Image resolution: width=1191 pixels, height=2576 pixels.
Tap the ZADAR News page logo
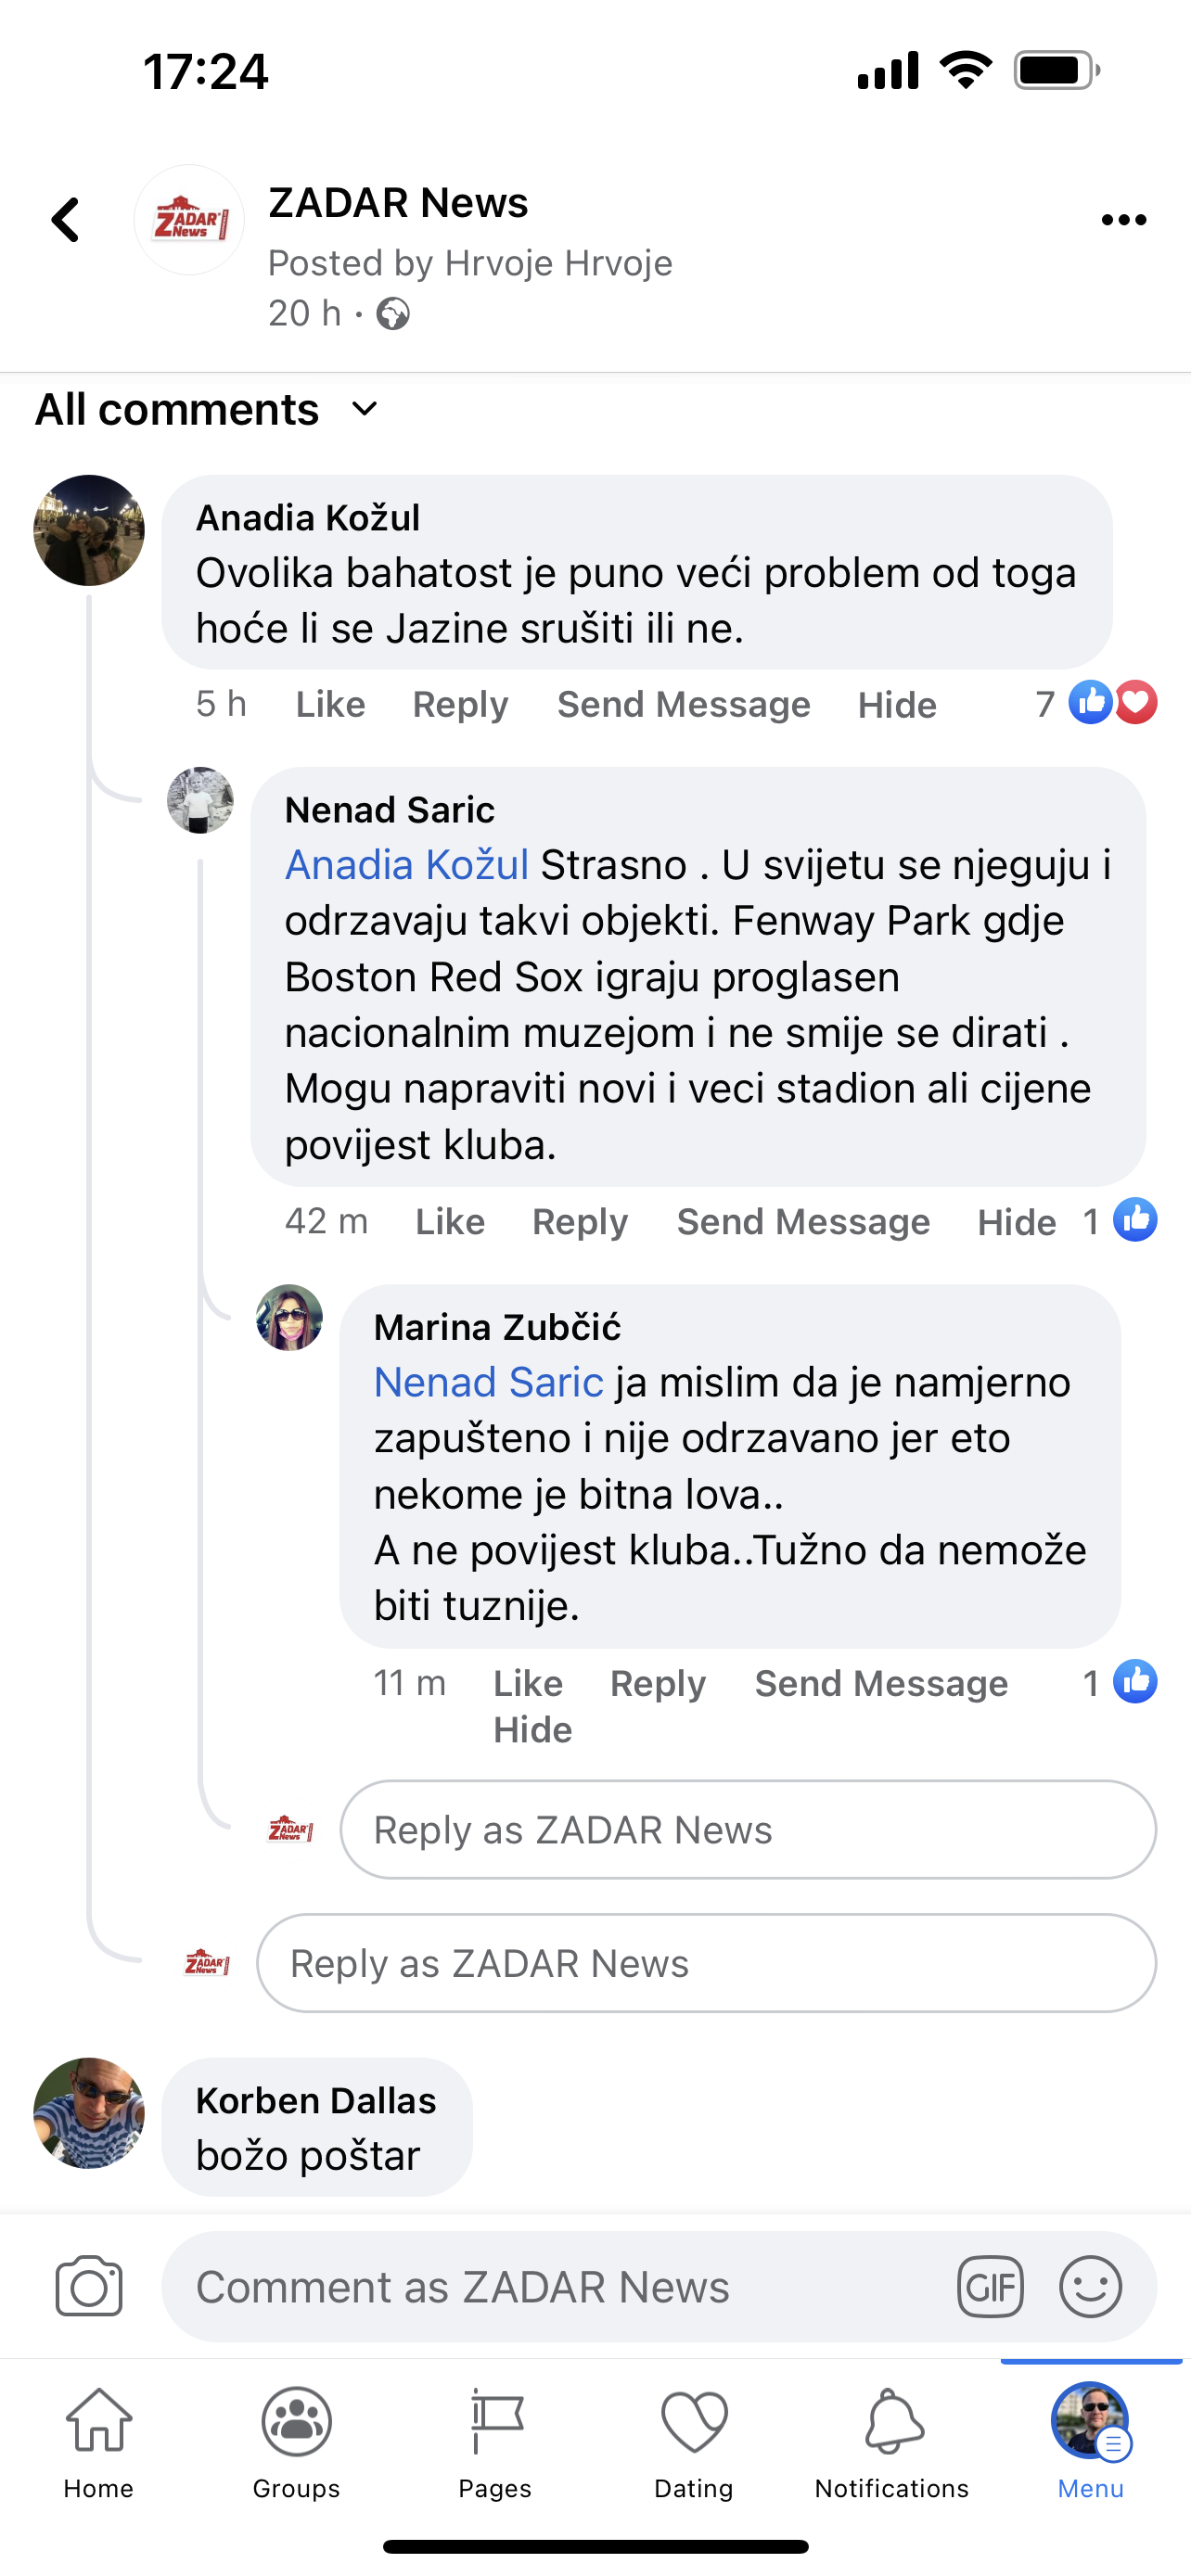tap(189, 220)
